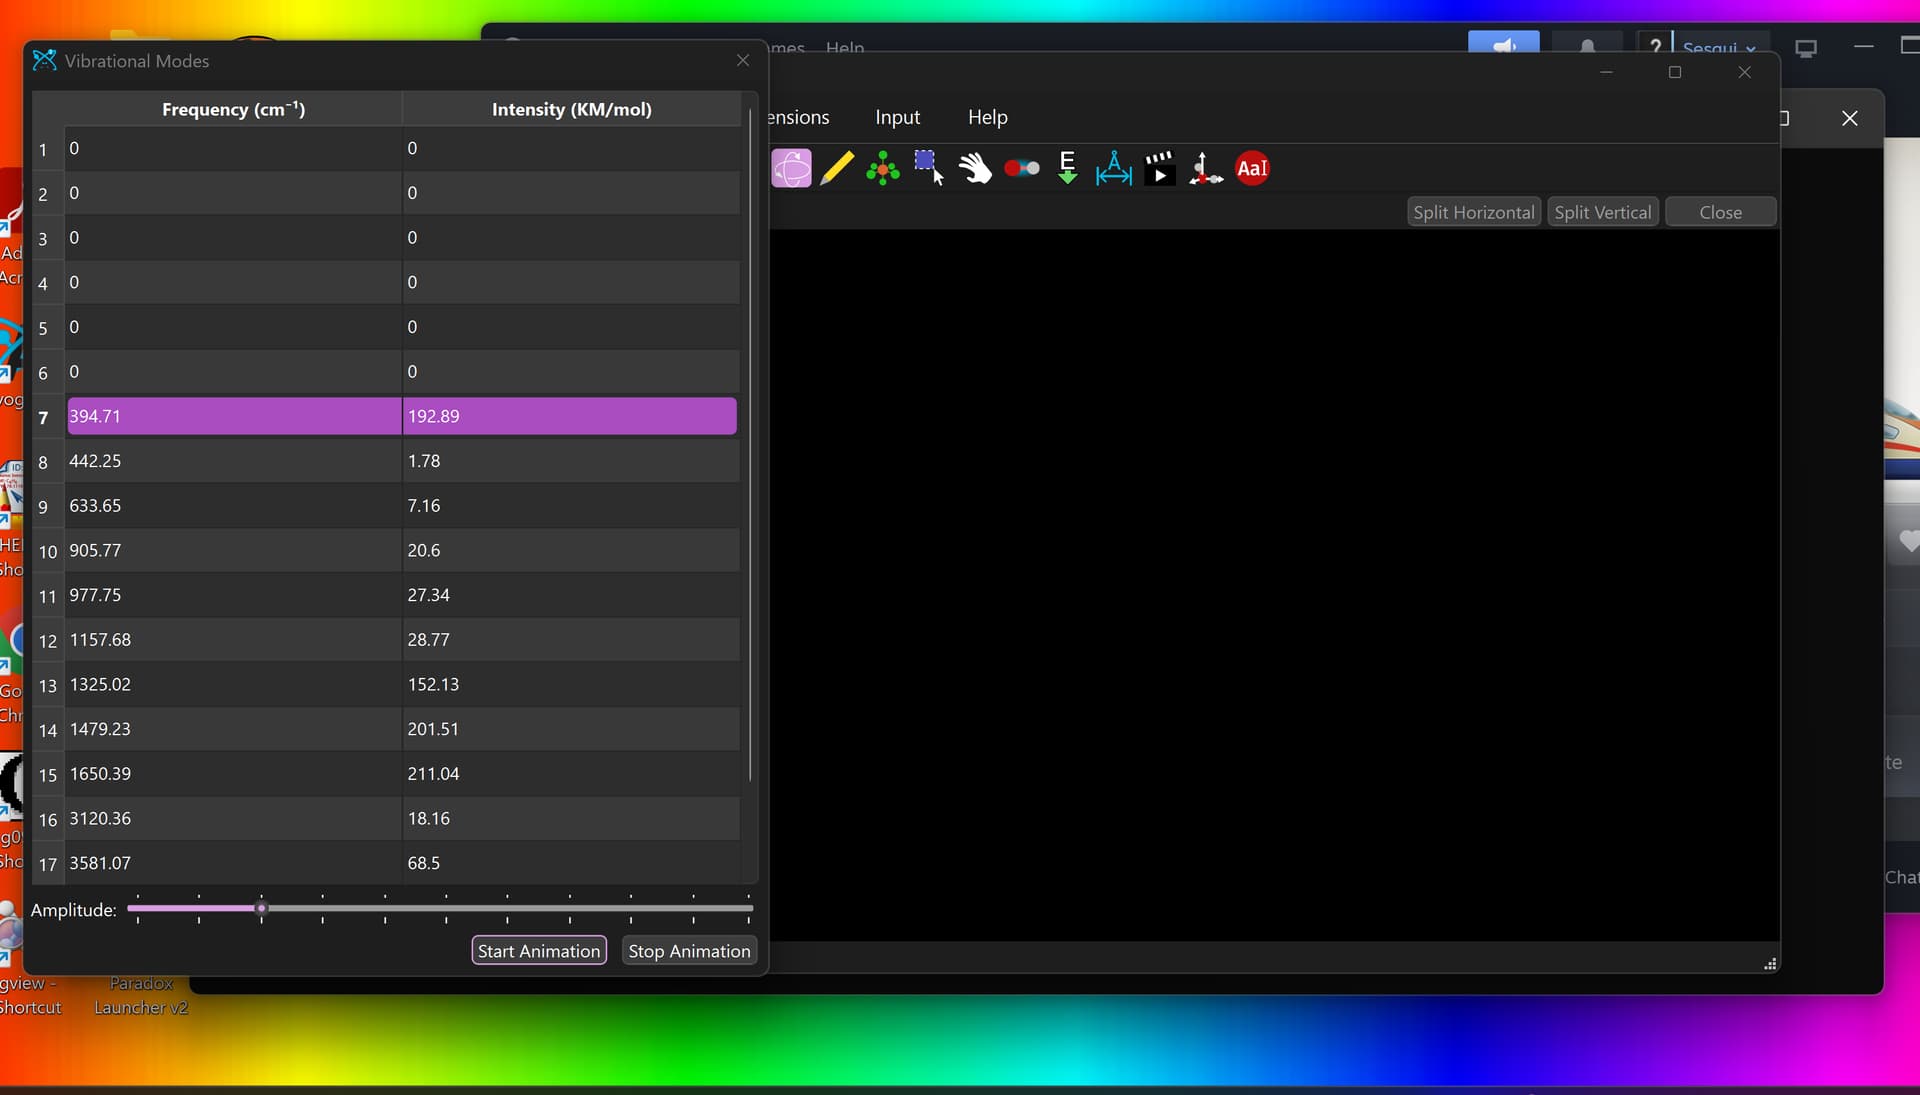Select the Align axes tool
The width and height of the screenshot is (1920, 1095).
pos(1205,168)
